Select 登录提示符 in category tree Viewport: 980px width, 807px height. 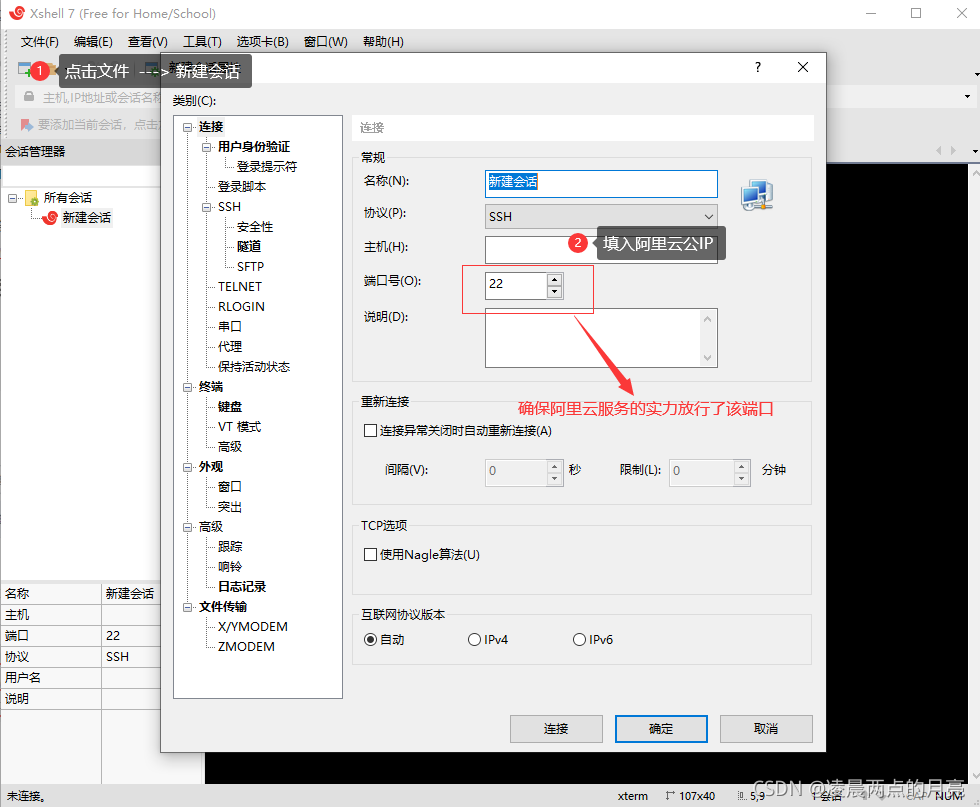tap(267, 167)
